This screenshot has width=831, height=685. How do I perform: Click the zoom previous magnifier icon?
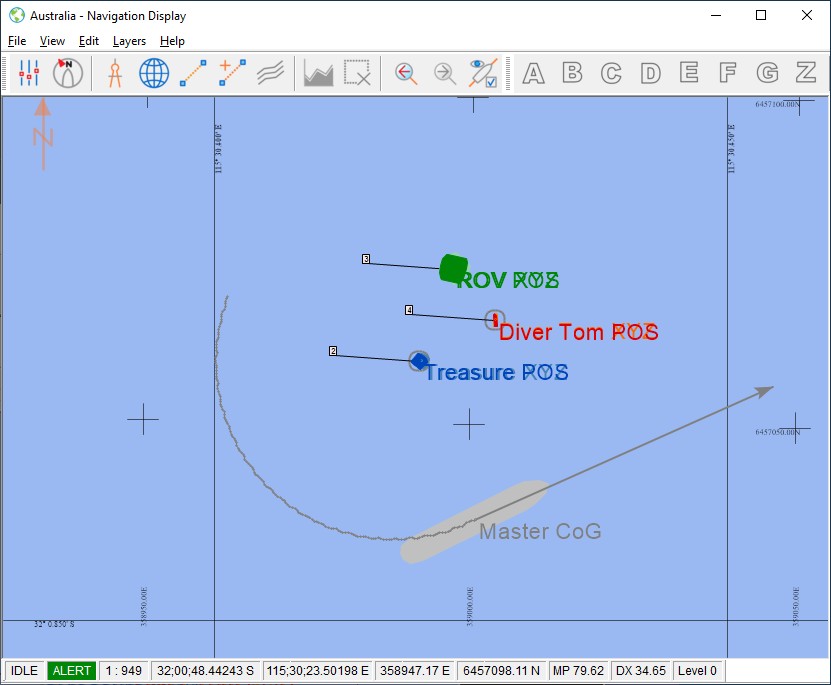[x=406, y=73]
